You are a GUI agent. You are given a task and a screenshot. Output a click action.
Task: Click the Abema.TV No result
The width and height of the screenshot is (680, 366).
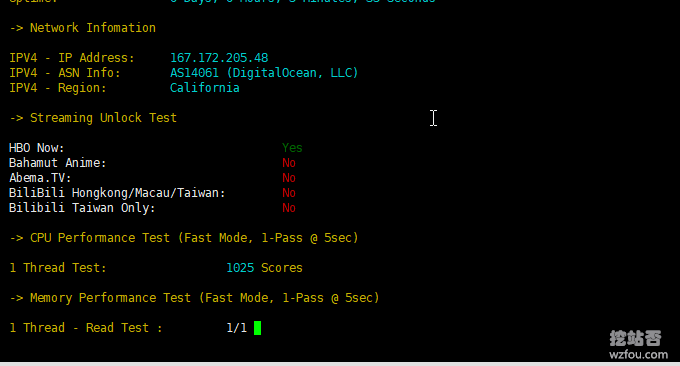pyautogui.click(x=289, y=178)
